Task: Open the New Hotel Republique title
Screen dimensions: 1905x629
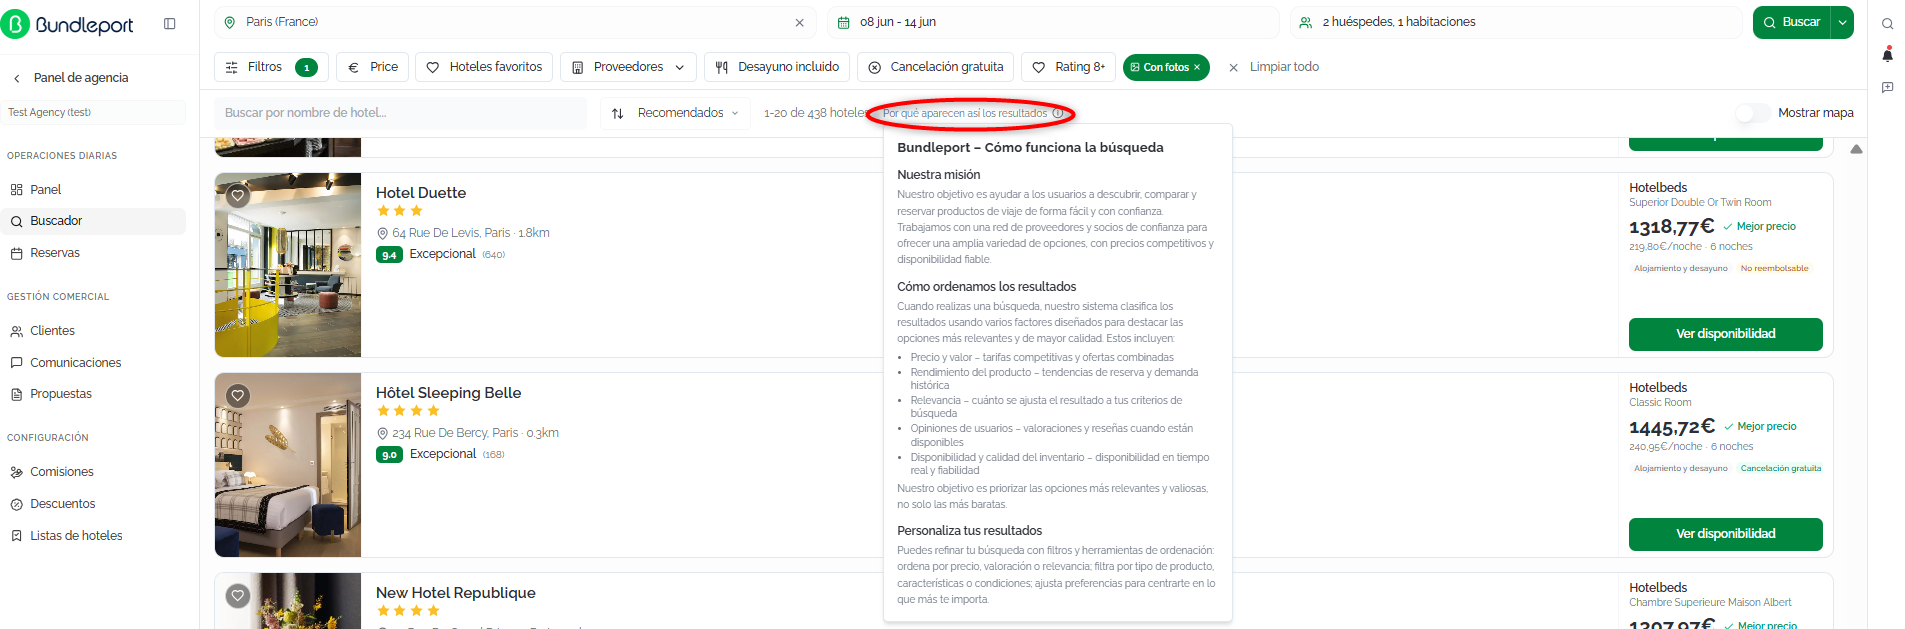Action: point(456,593)
